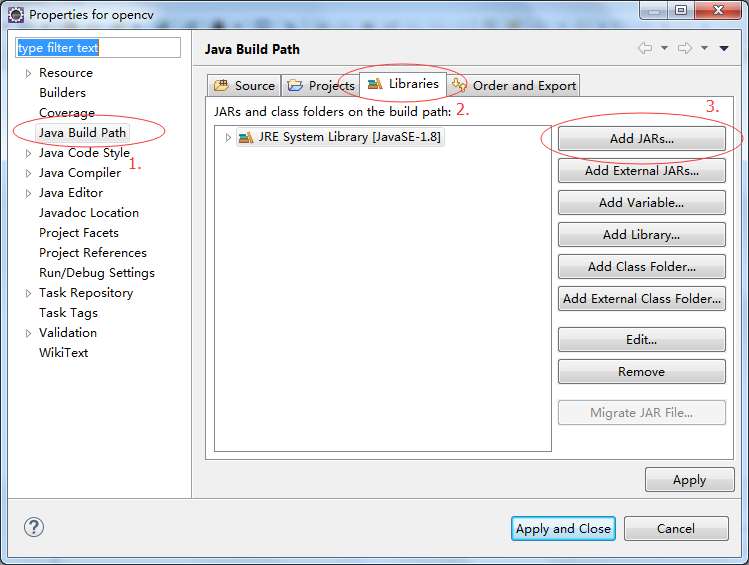The height and width of the screenshot is (565, 749).
Task: Expand the Task Repository node
Action: coord(28,293)
